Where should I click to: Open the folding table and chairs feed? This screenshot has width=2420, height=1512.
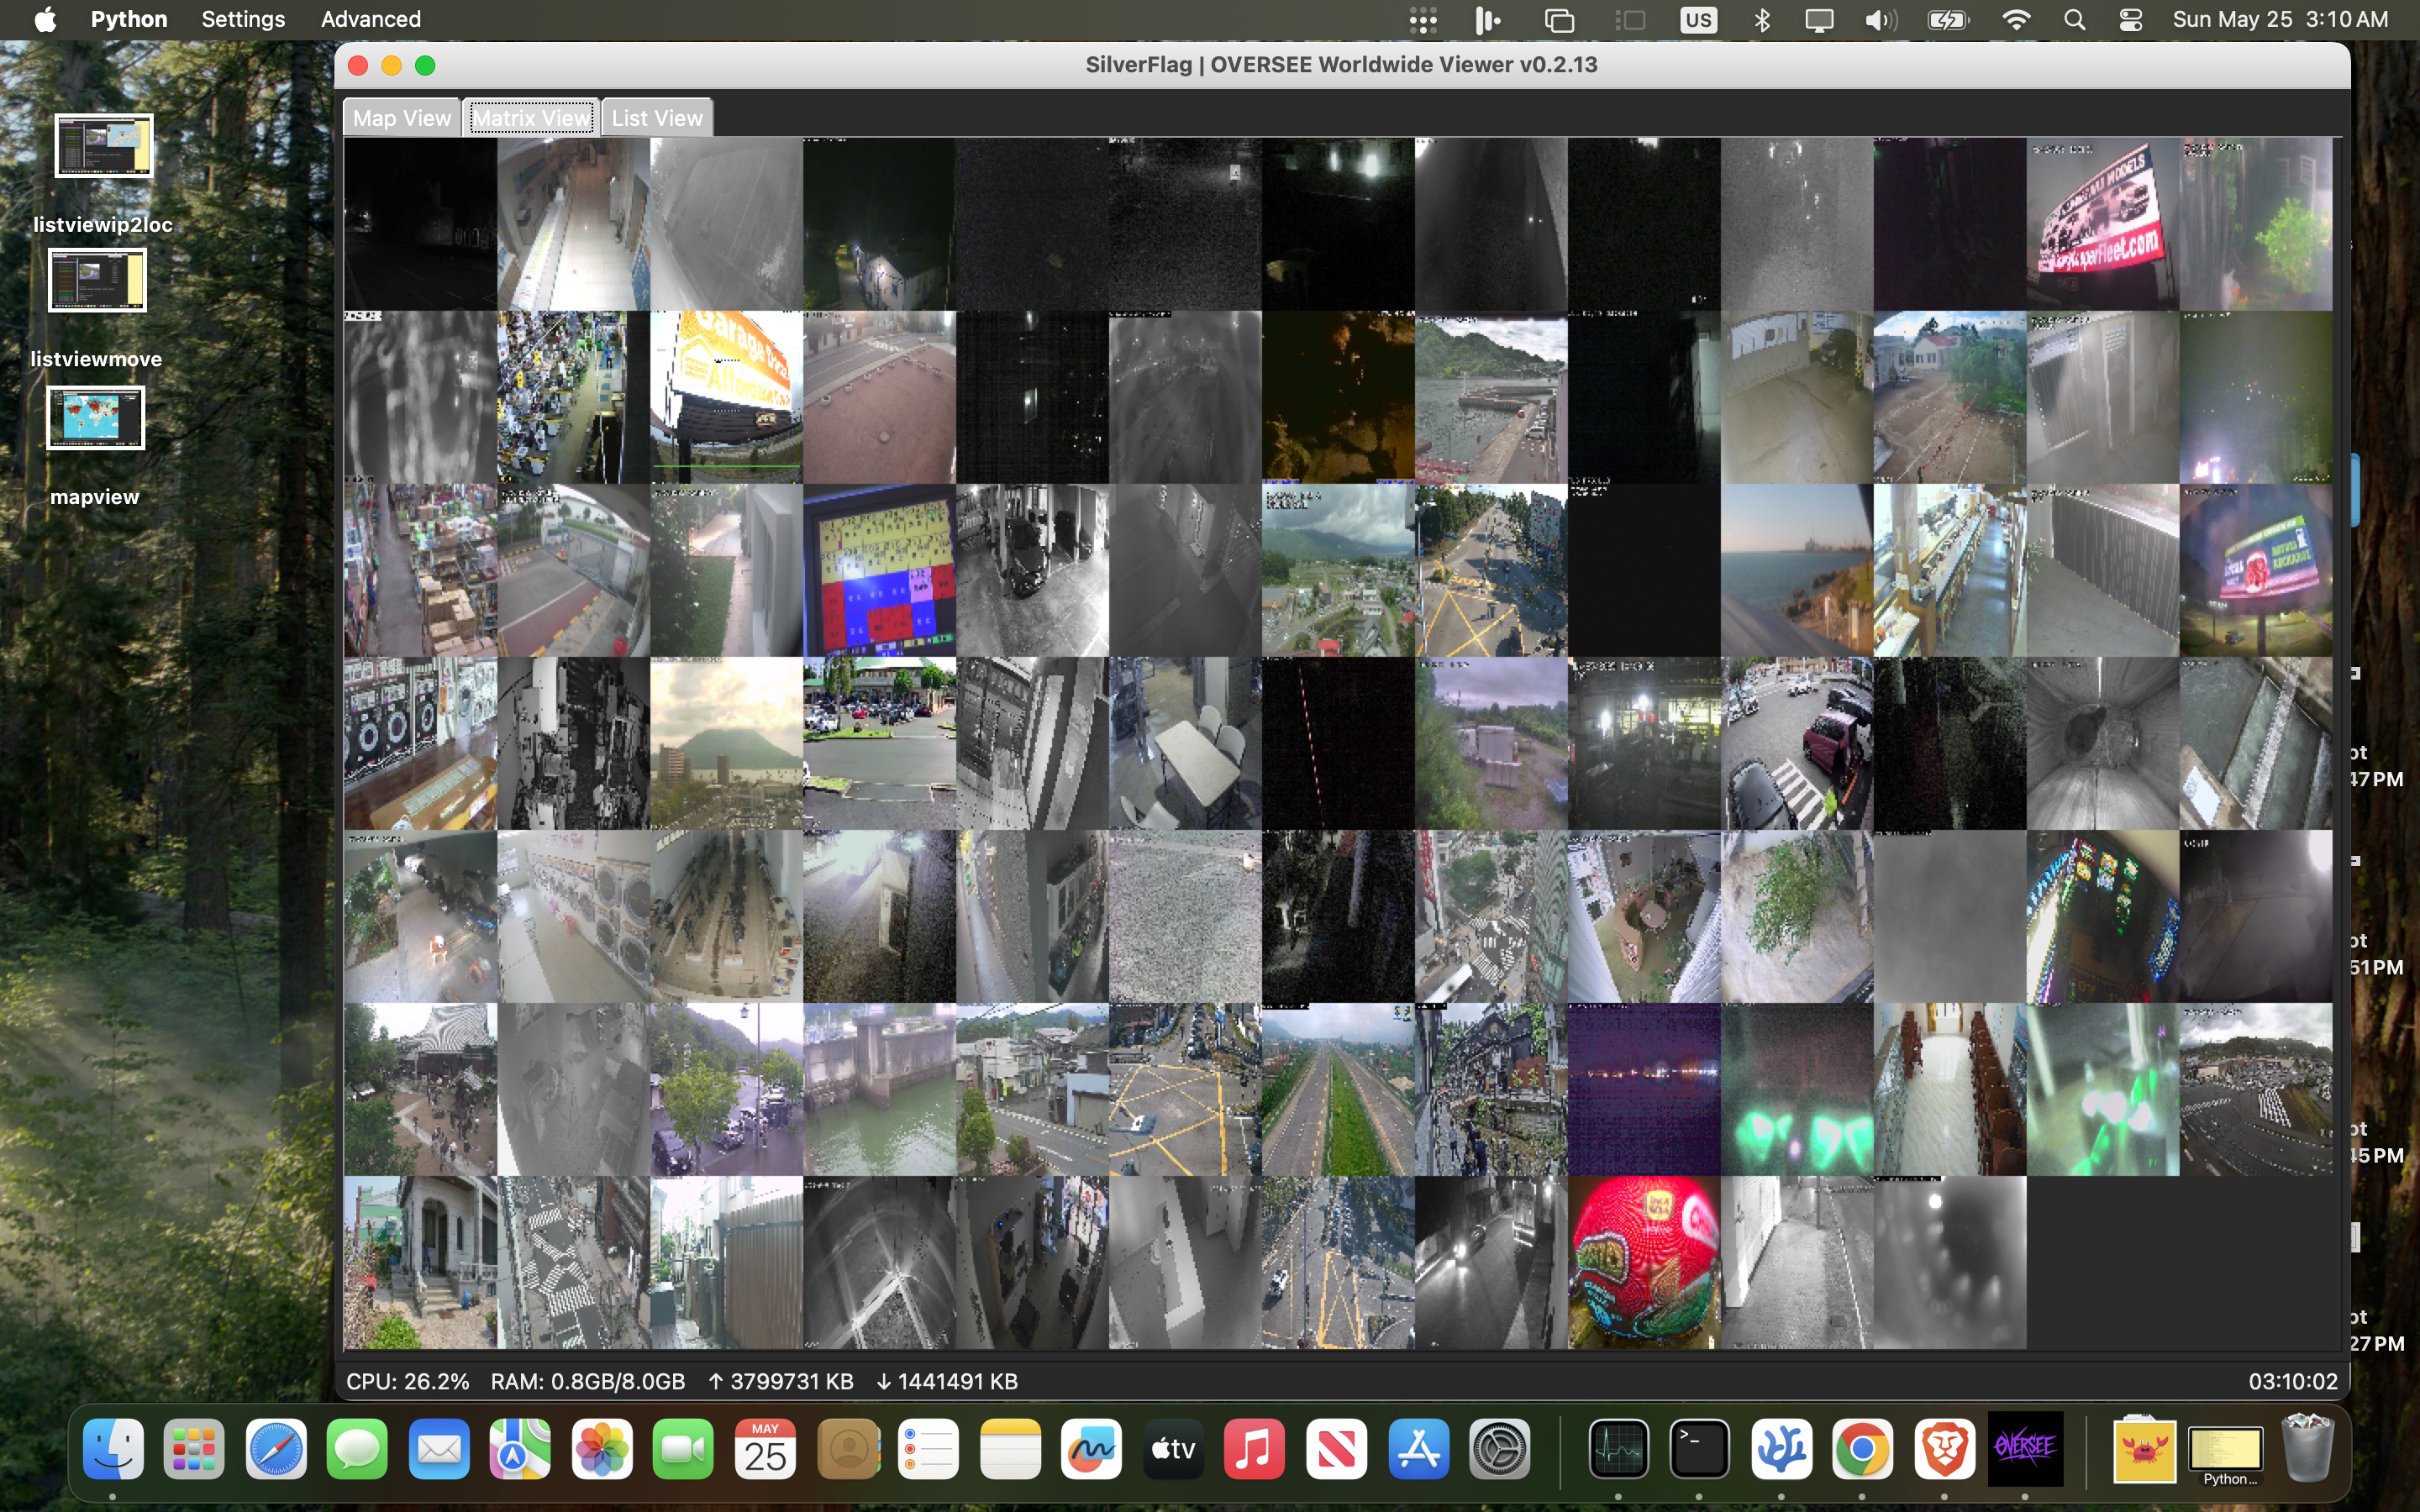click(x=1185, y=743)
